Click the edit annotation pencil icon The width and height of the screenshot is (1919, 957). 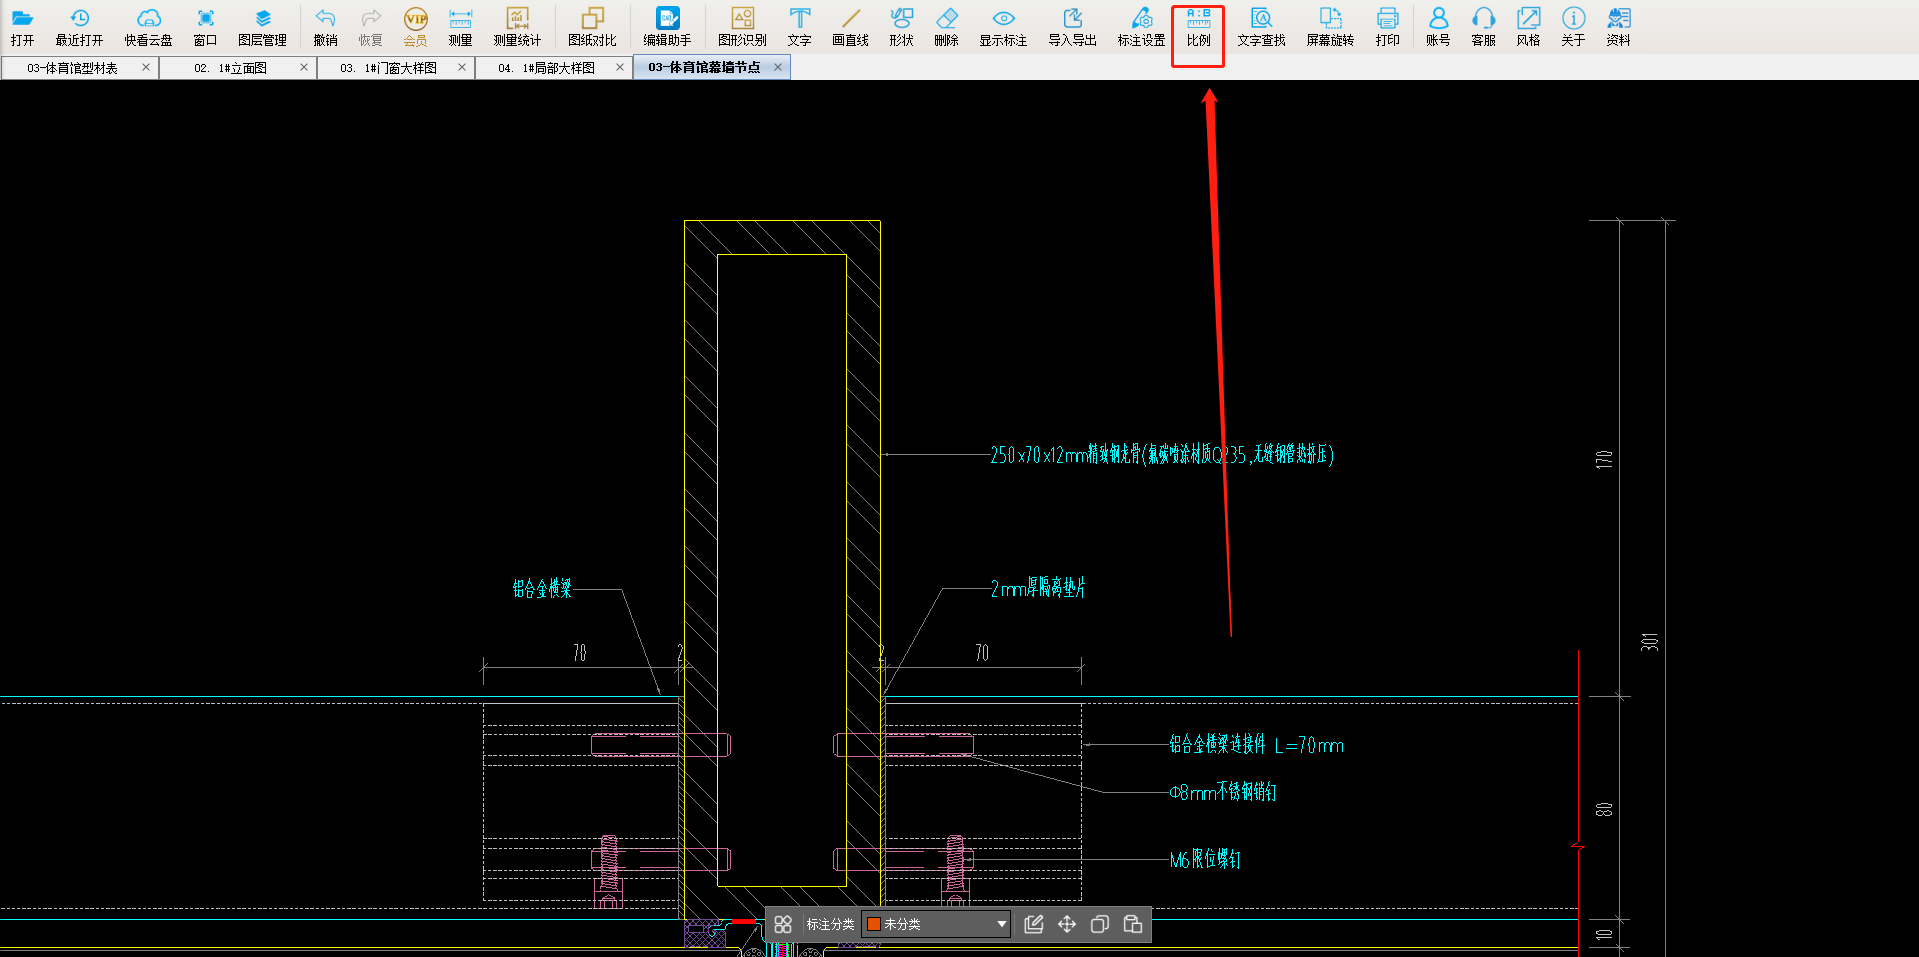(1034, 924)
